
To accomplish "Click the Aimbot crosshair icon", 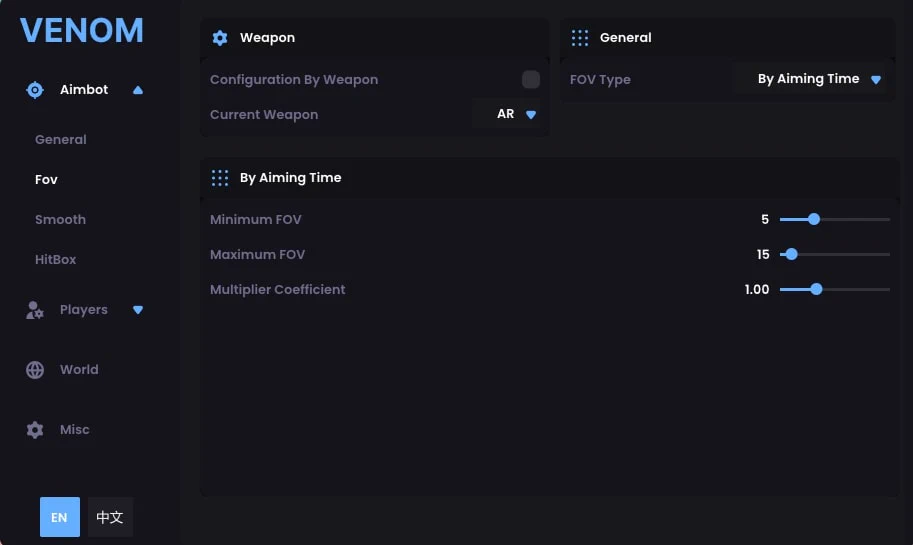I will pyautogui.click(x=35, y=90).
